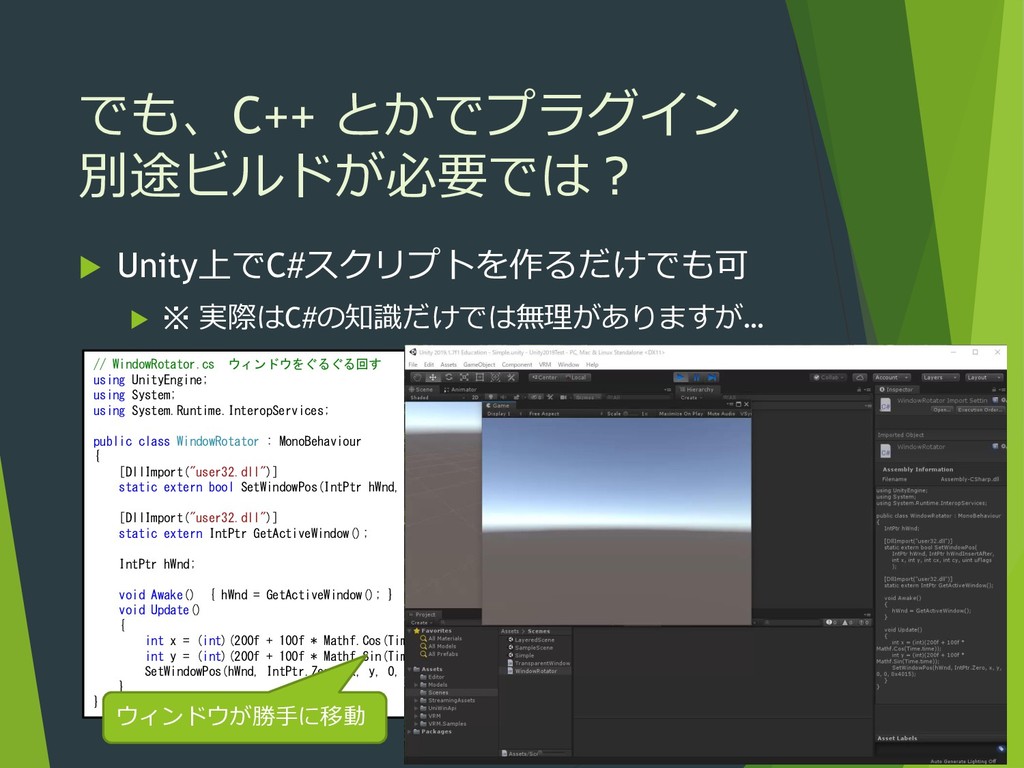Select the combined Transform tool

click(x=496, y=377)
